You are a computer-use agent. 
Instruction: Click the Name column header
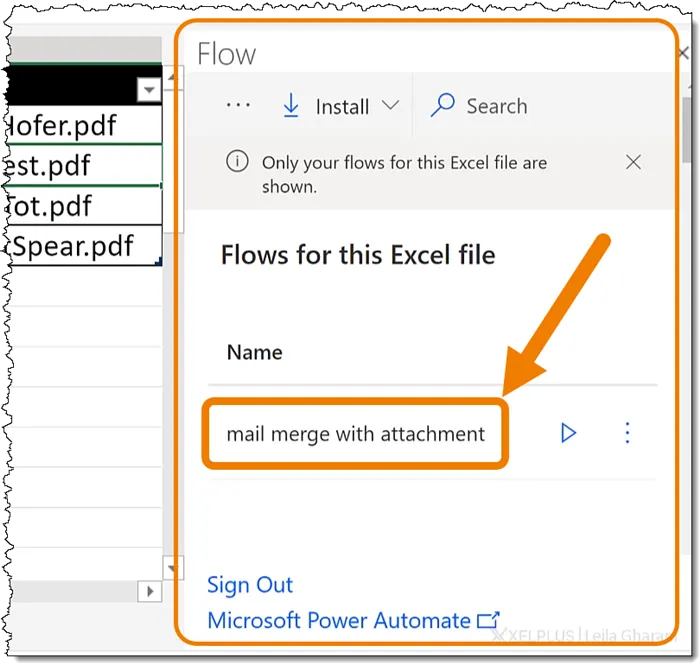[x=254, y=352]
